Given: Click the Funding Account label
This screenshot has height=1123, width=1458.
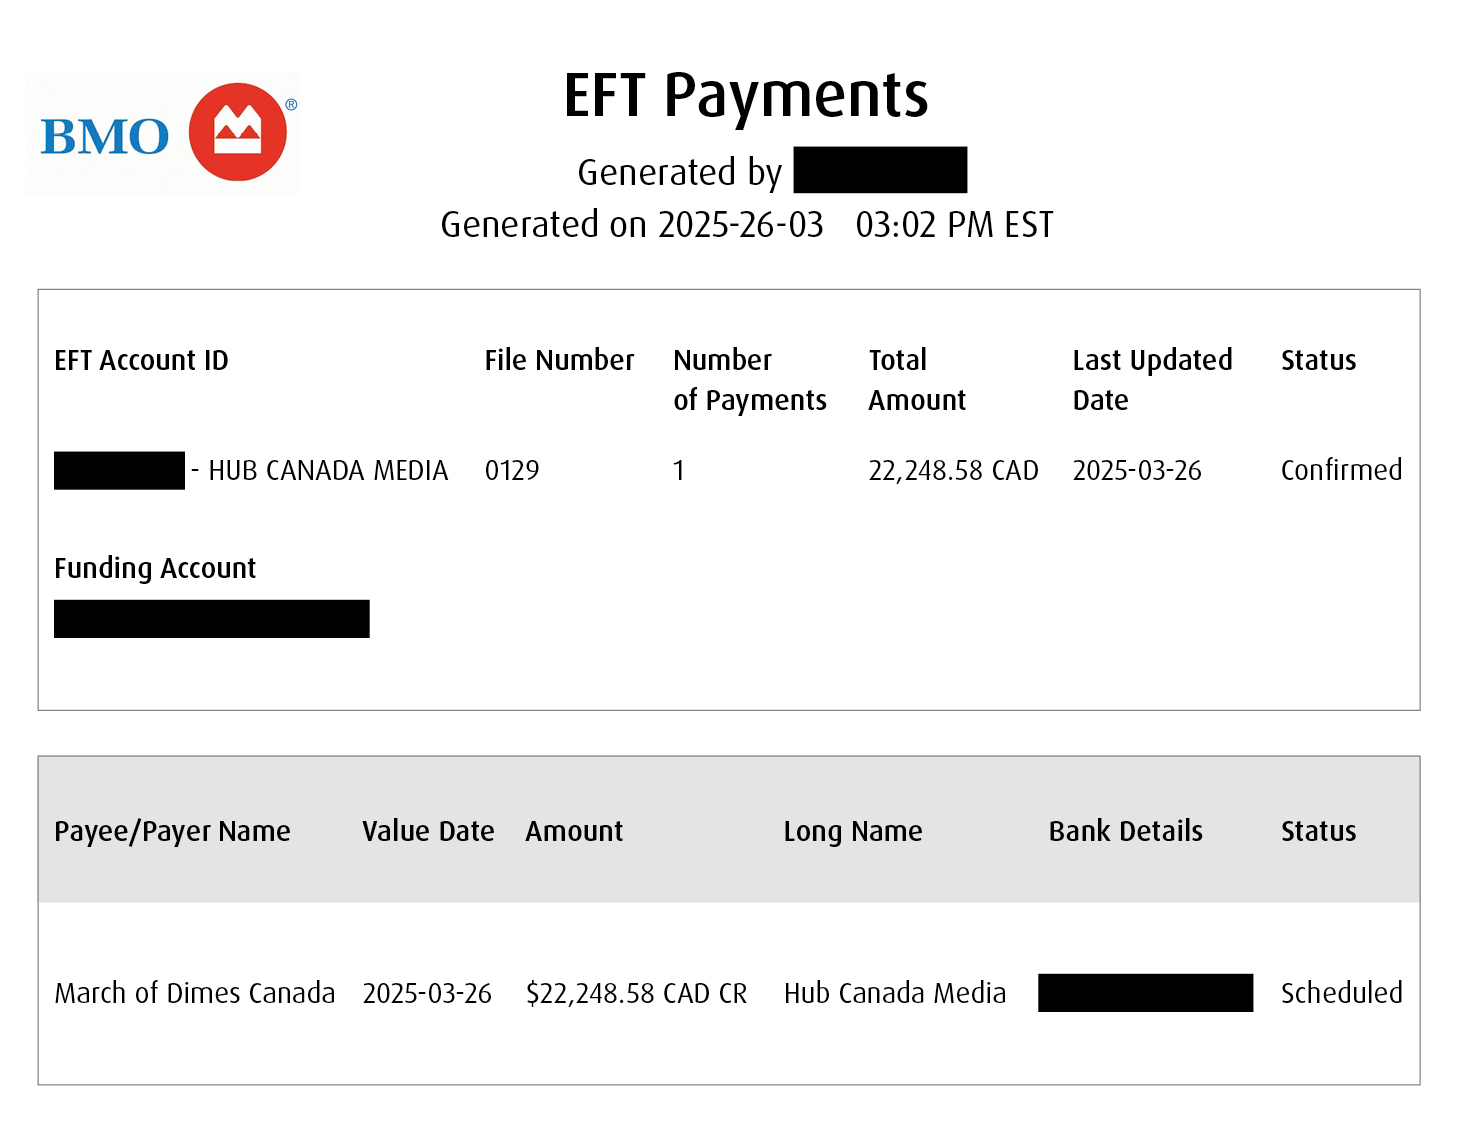Looking at the screenshot, I should point(155,568).
